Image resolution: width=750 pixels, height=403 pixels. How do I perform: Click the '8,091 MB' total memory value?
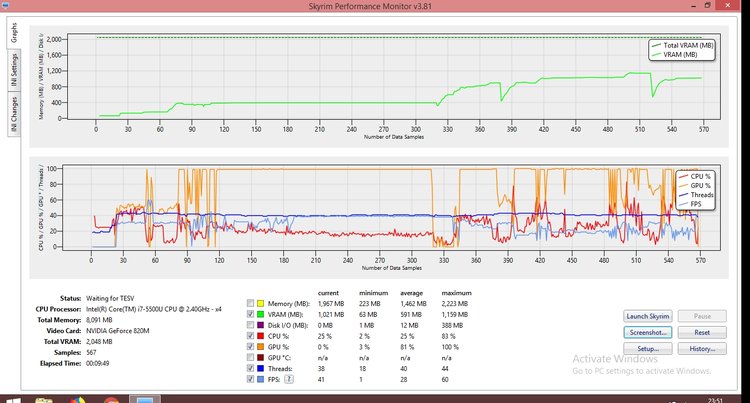coord(99,320)
